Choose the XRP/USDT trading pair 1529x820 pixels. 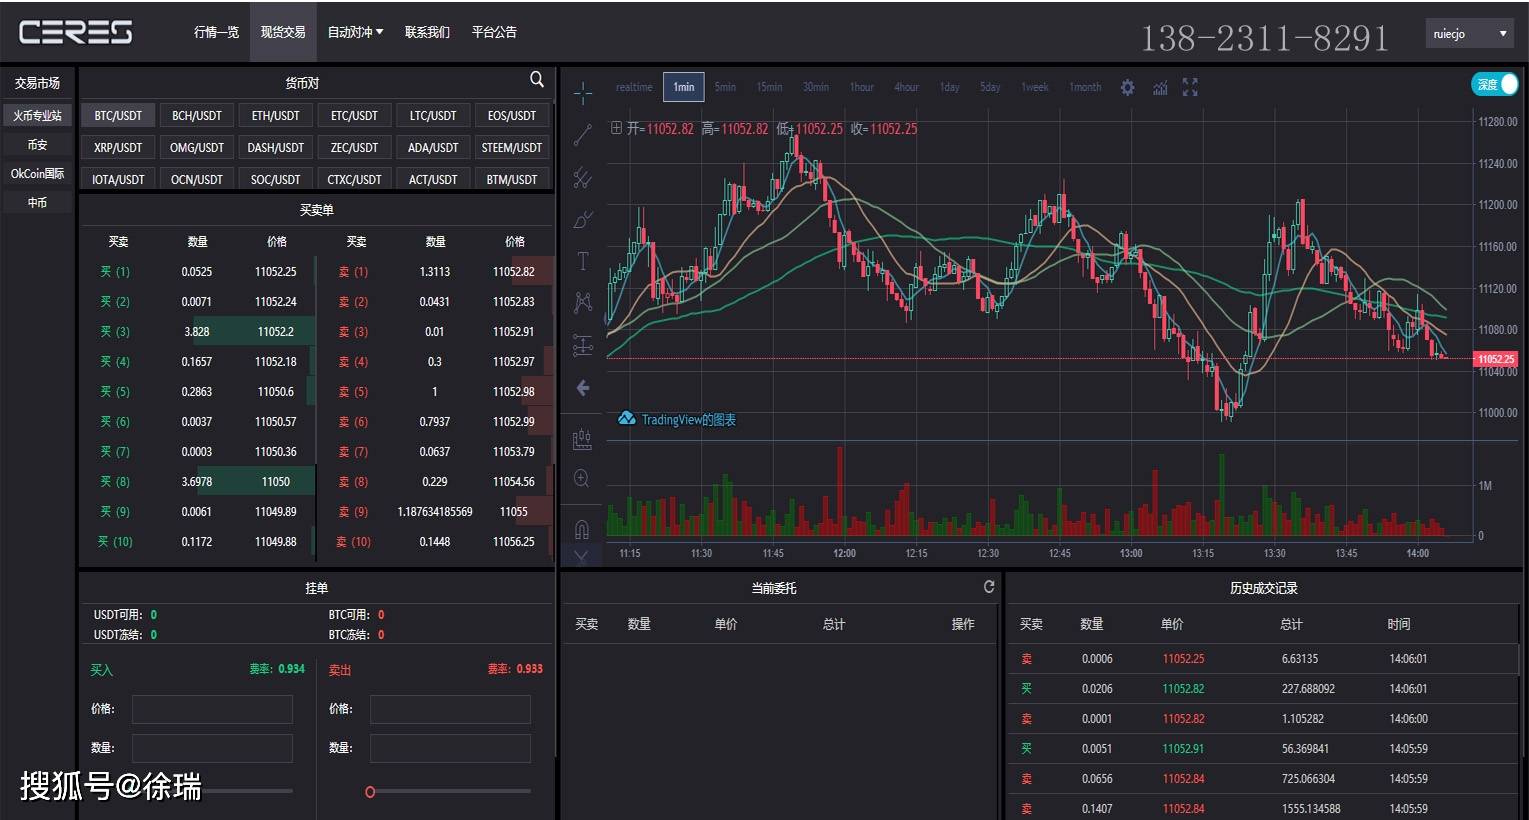tap(118, 148)
